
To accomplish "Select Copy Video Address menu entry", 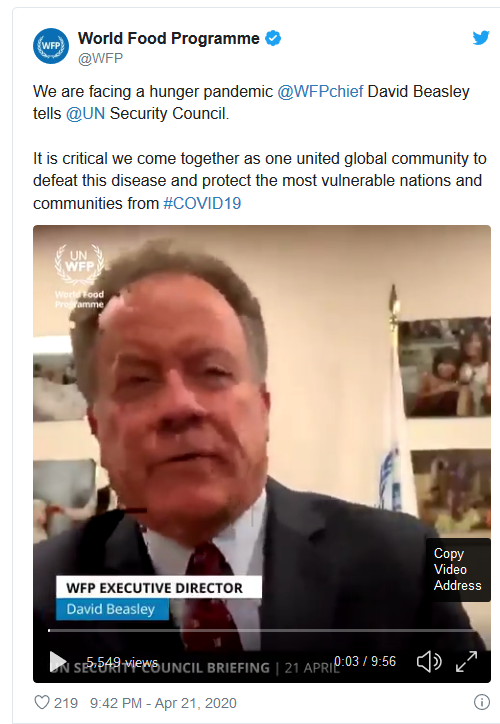I will click(458, 569).
